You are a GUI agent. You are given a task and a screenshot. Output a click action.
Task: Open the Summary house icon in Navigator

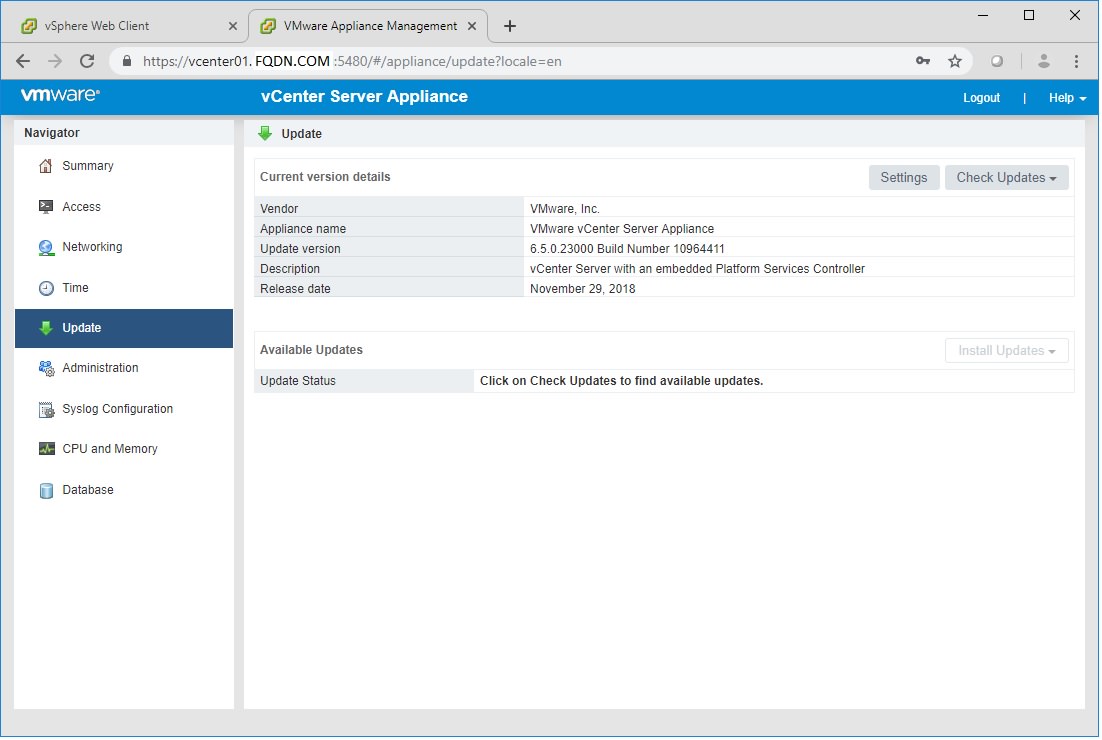(46, 167)
